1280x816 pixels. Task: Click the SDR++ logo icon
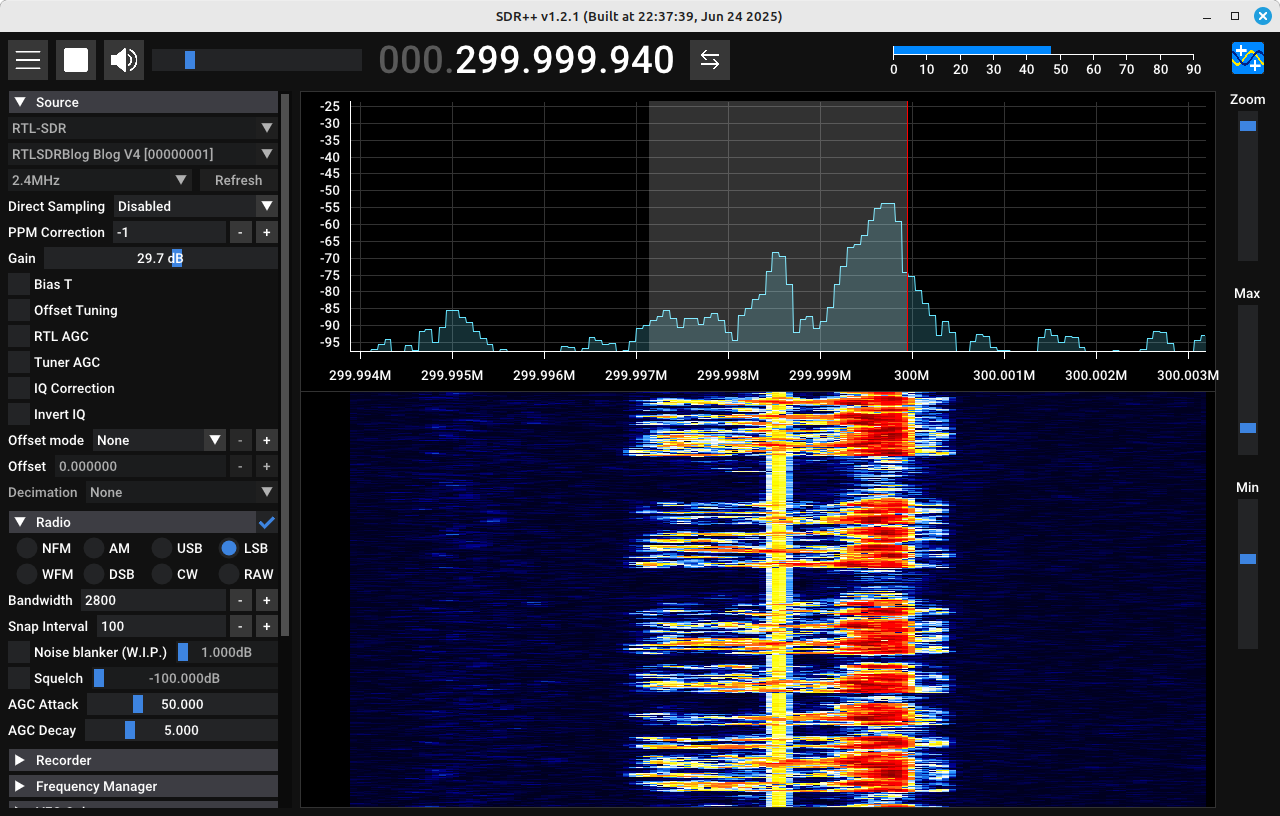click(1248, 58)
